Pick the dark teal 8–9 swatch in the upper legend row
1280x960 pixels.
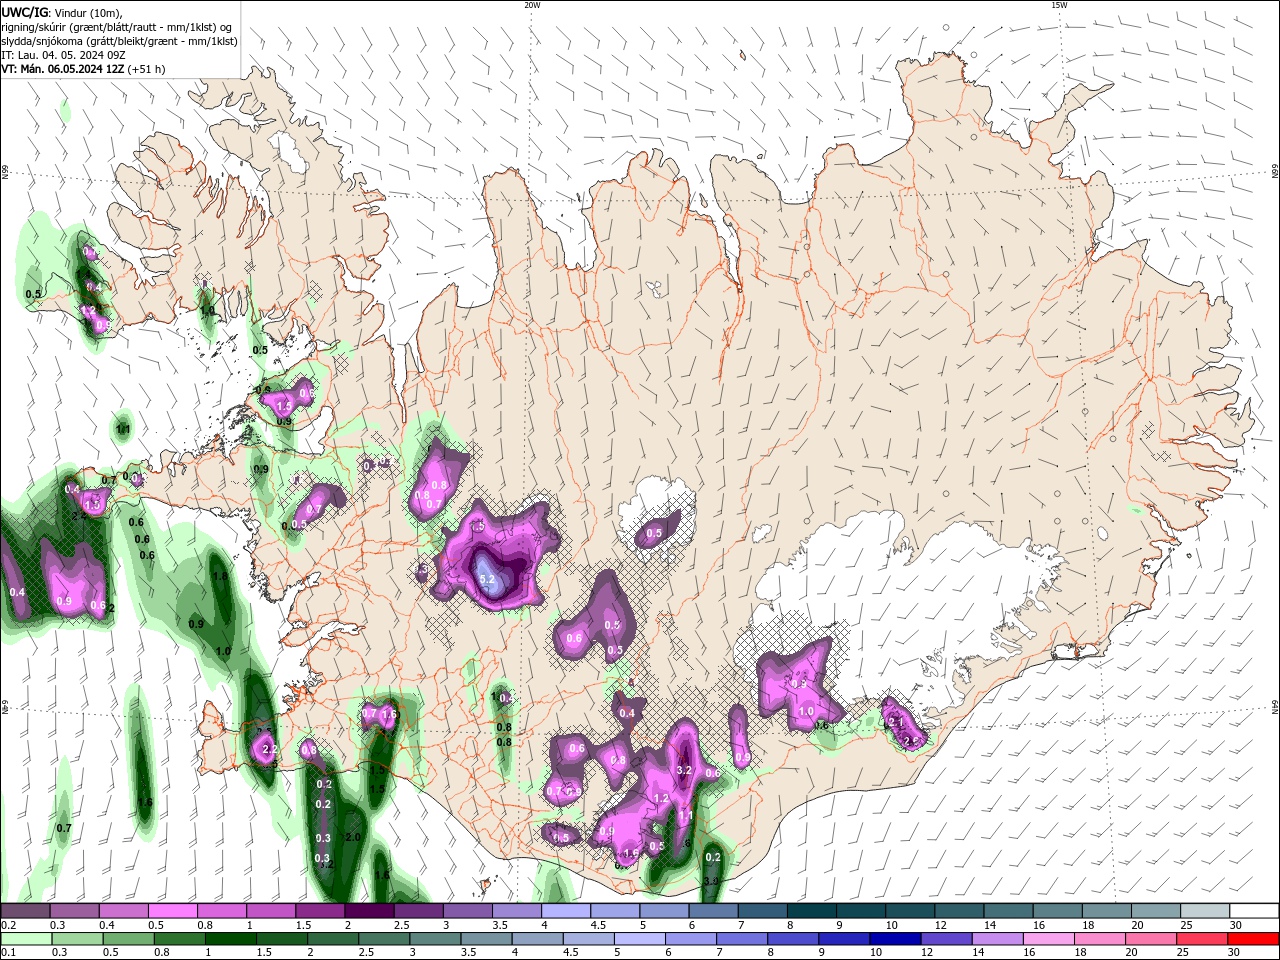tap(811, 911)
